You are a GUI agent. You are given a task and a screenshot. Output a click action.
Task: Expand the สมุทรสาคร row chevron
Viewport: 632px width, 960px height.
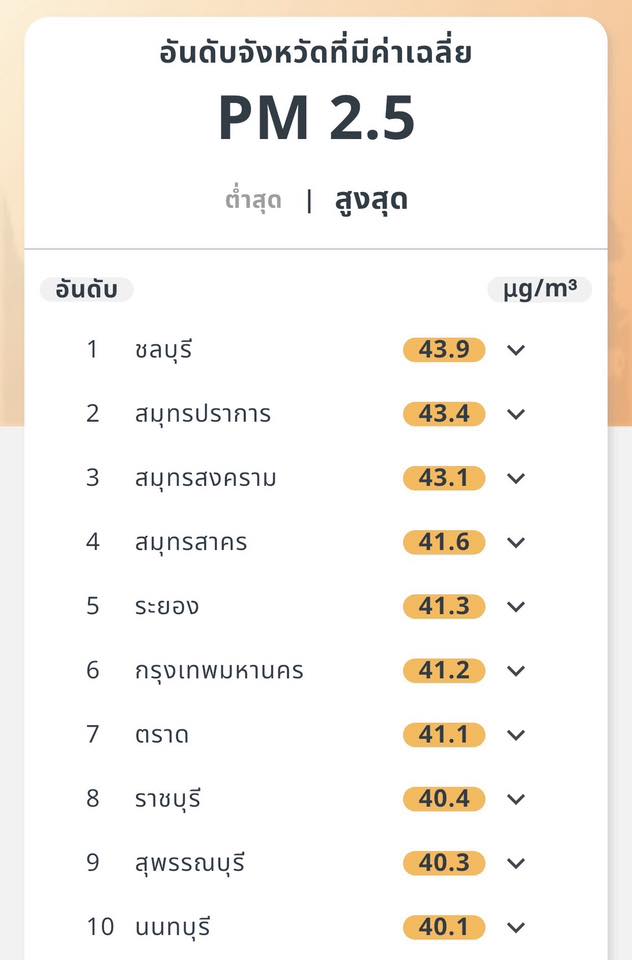(516, 542)
